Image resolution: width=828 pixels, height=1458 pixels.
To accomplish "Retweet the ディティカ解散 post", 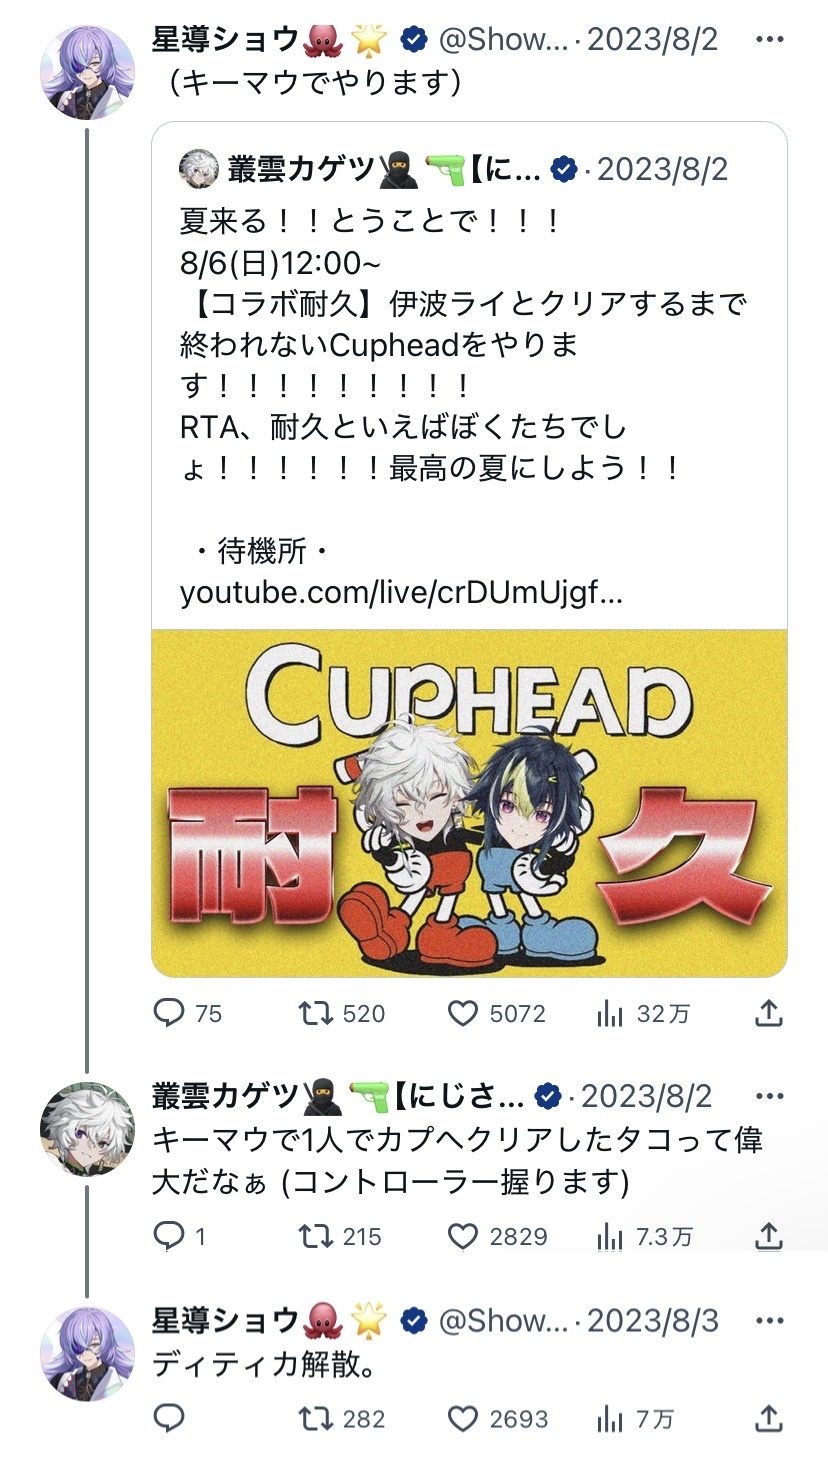I will [x=317, y=1418].
